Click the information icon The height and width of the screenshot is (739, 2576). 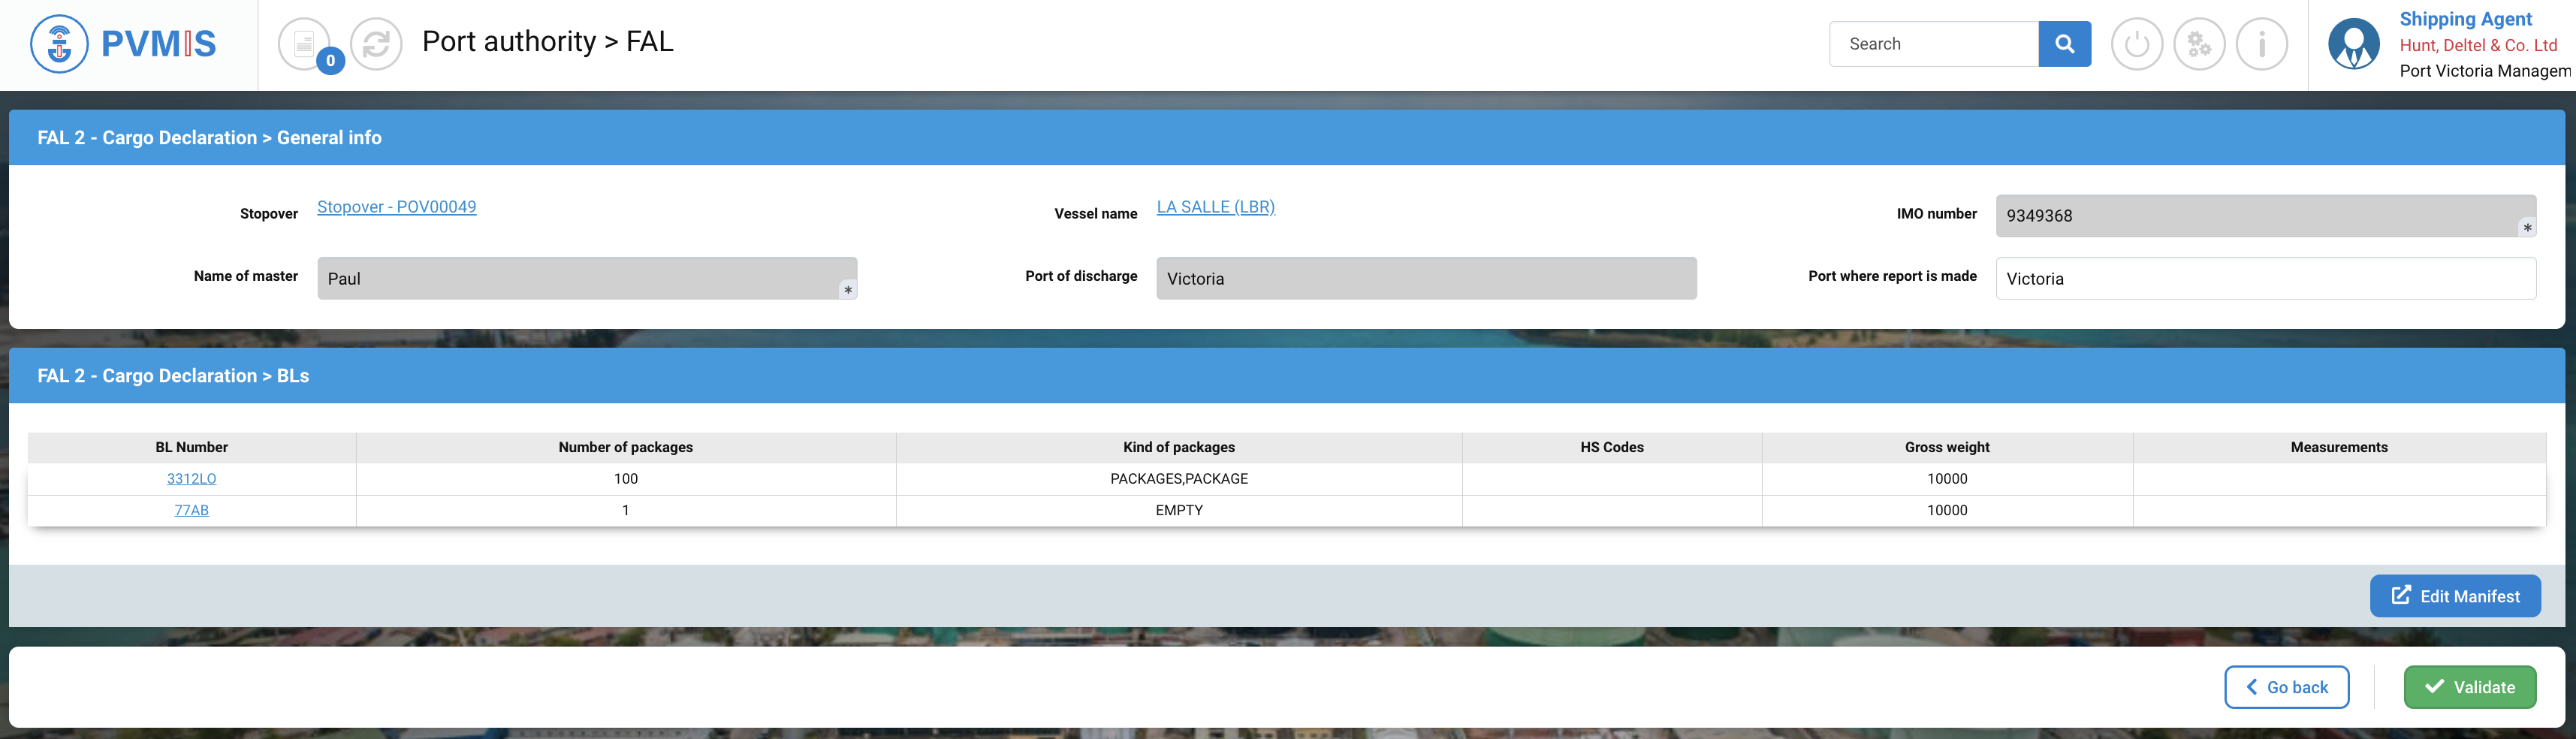[x=2261, y=44]
